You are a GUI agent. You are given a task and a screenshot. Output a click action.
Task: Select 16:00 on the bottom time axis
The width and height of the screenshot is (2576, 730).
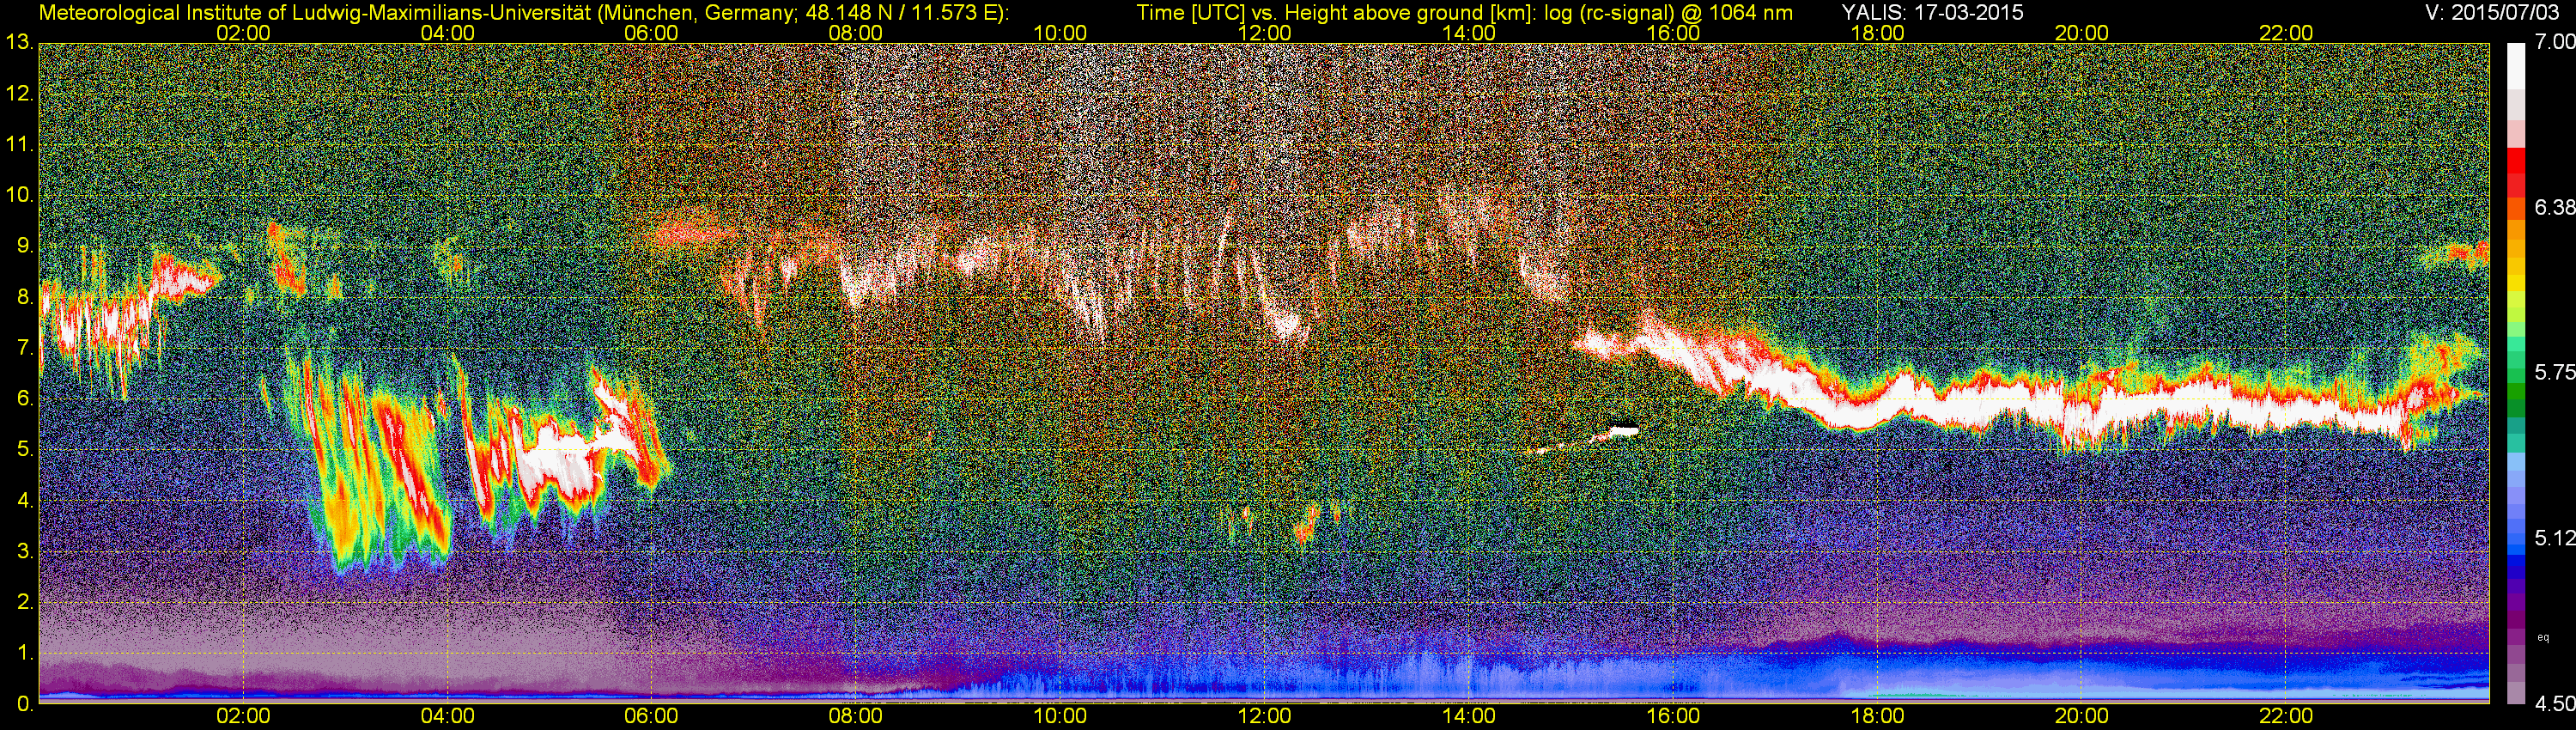1673,716
